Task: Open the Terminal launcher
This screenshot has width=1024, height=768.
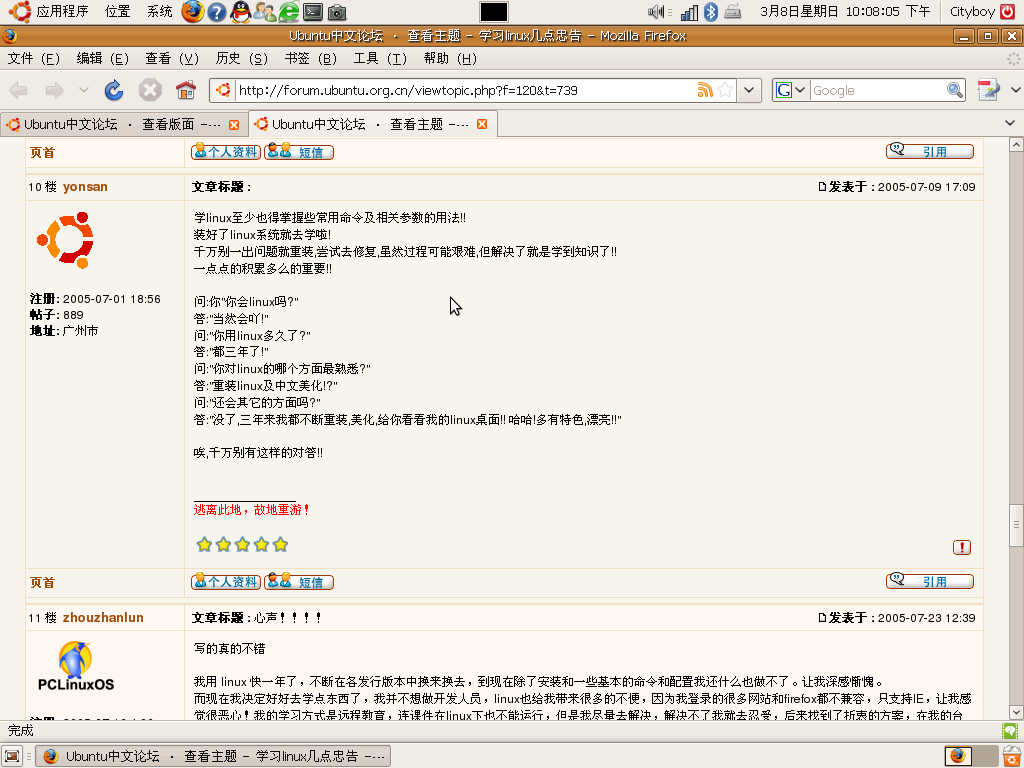Action: 313,12
